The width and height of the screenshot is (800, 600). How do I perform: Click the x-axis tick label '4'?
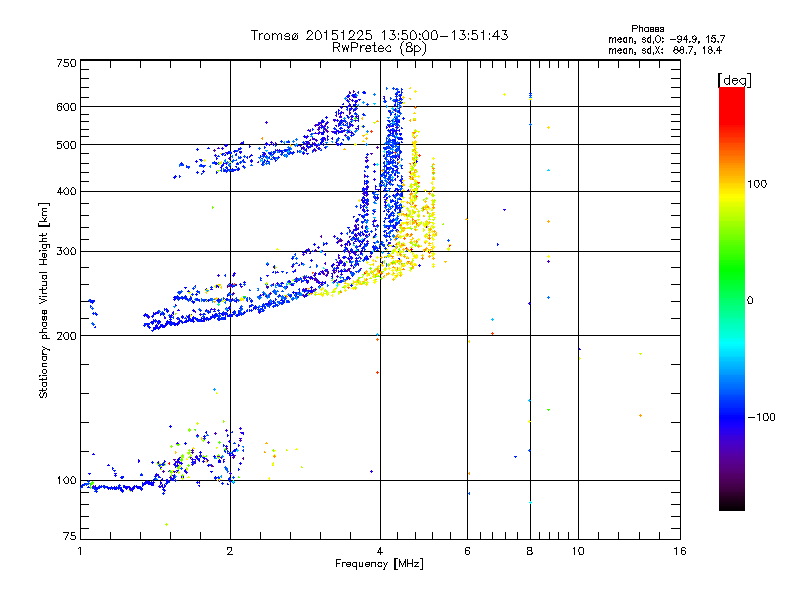click(380, 551)
